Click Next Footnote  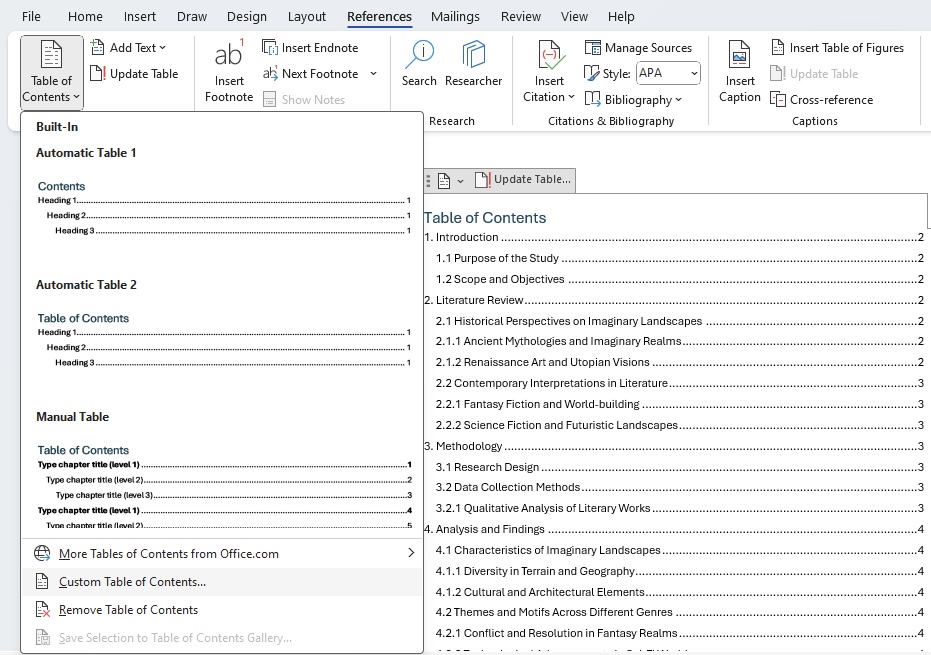311,74
